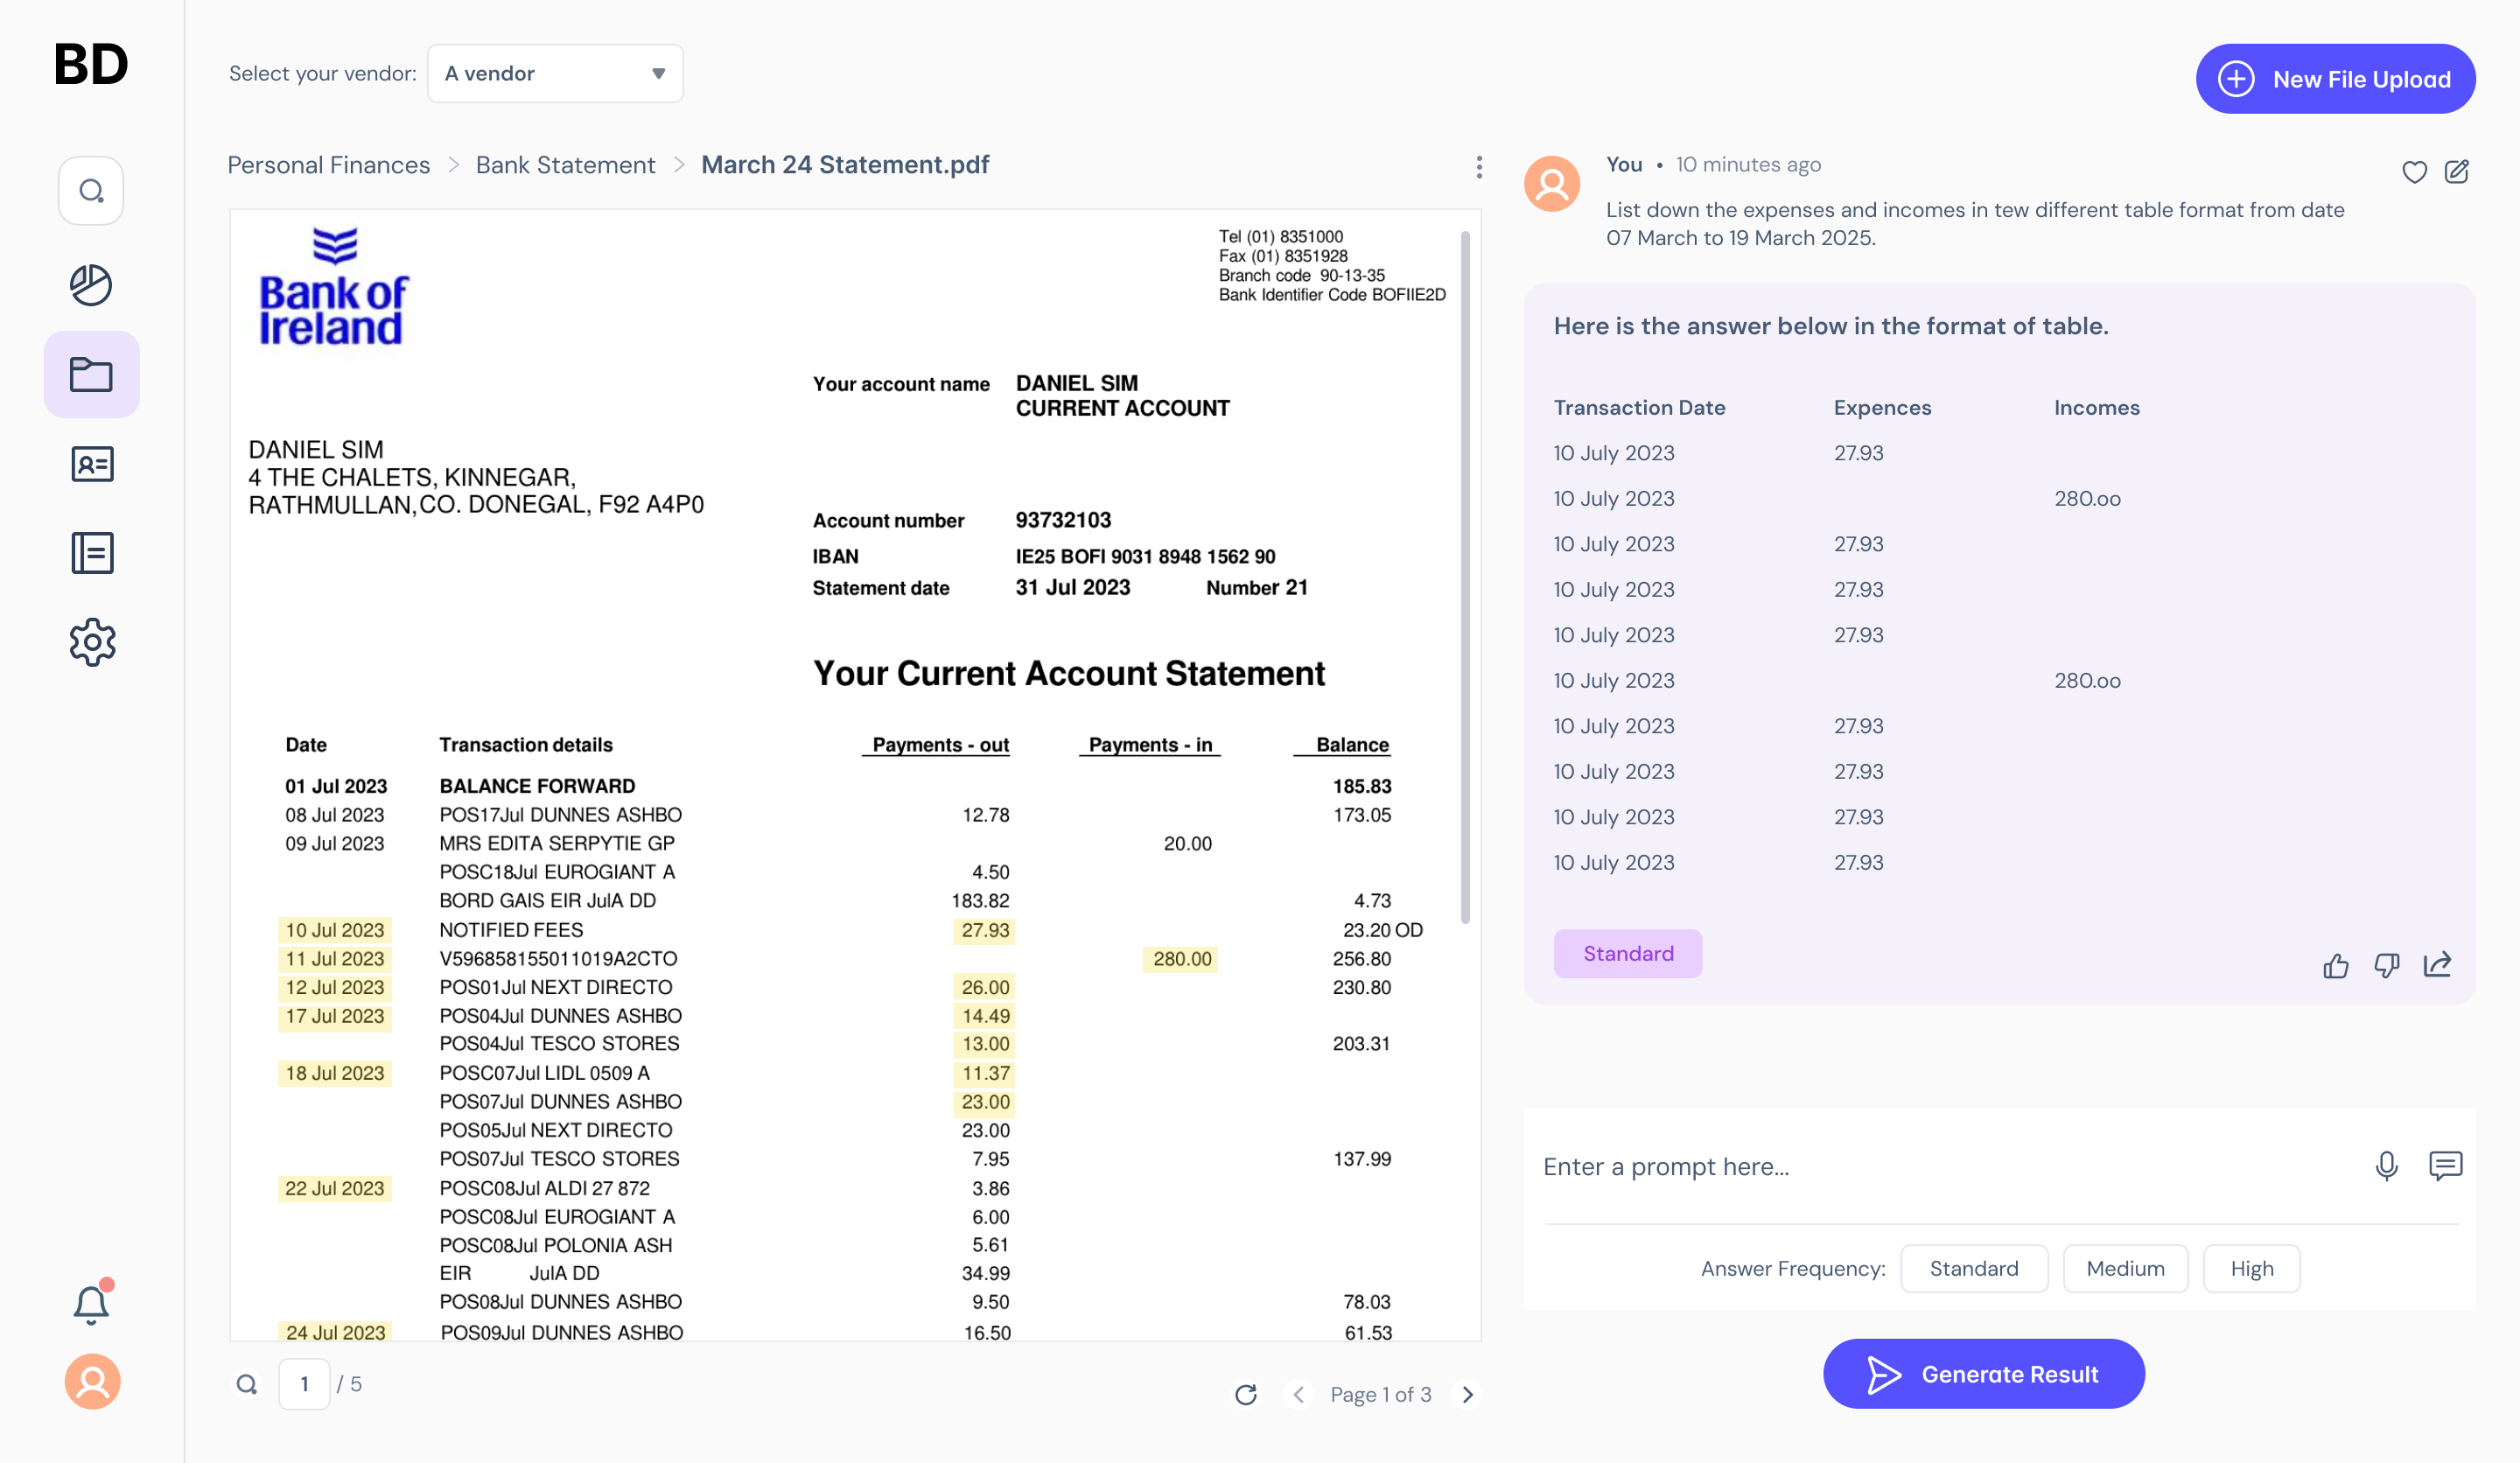Click the search icon in the sidebar
The height and width of the screenshot is (1463, 2520).
click(x=91, y=190)
